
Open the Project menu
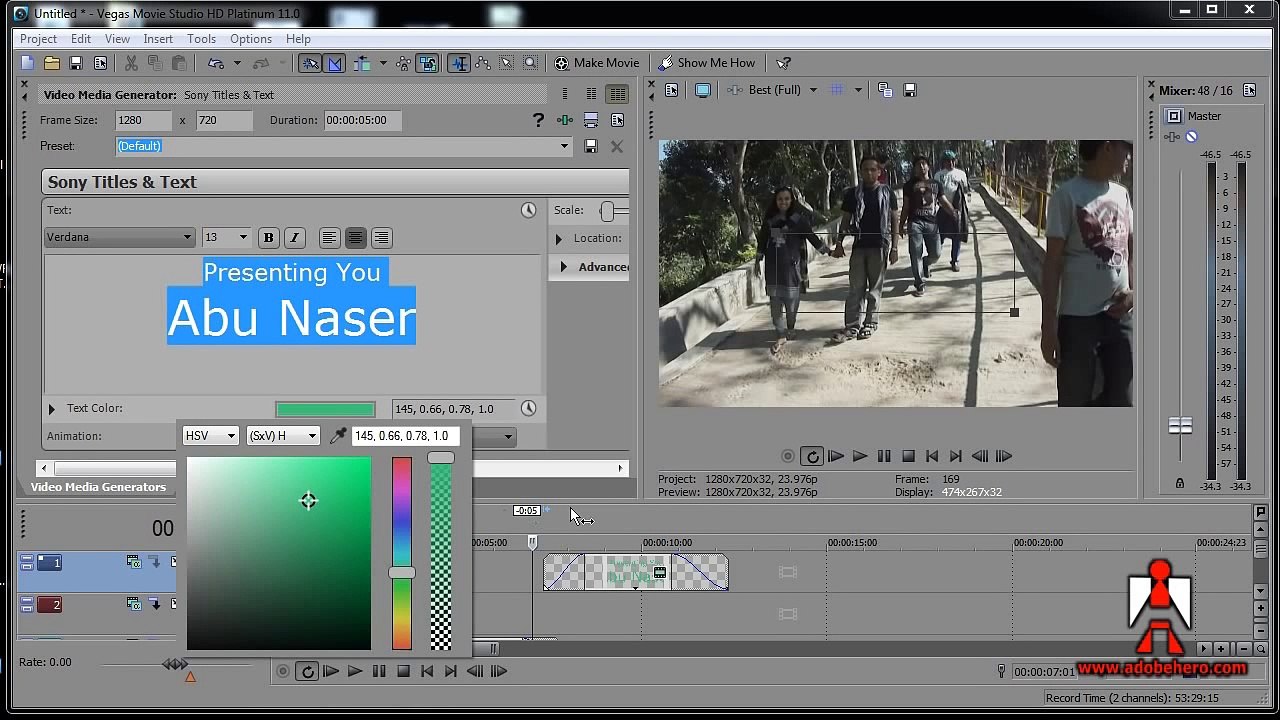pos(38,39)
